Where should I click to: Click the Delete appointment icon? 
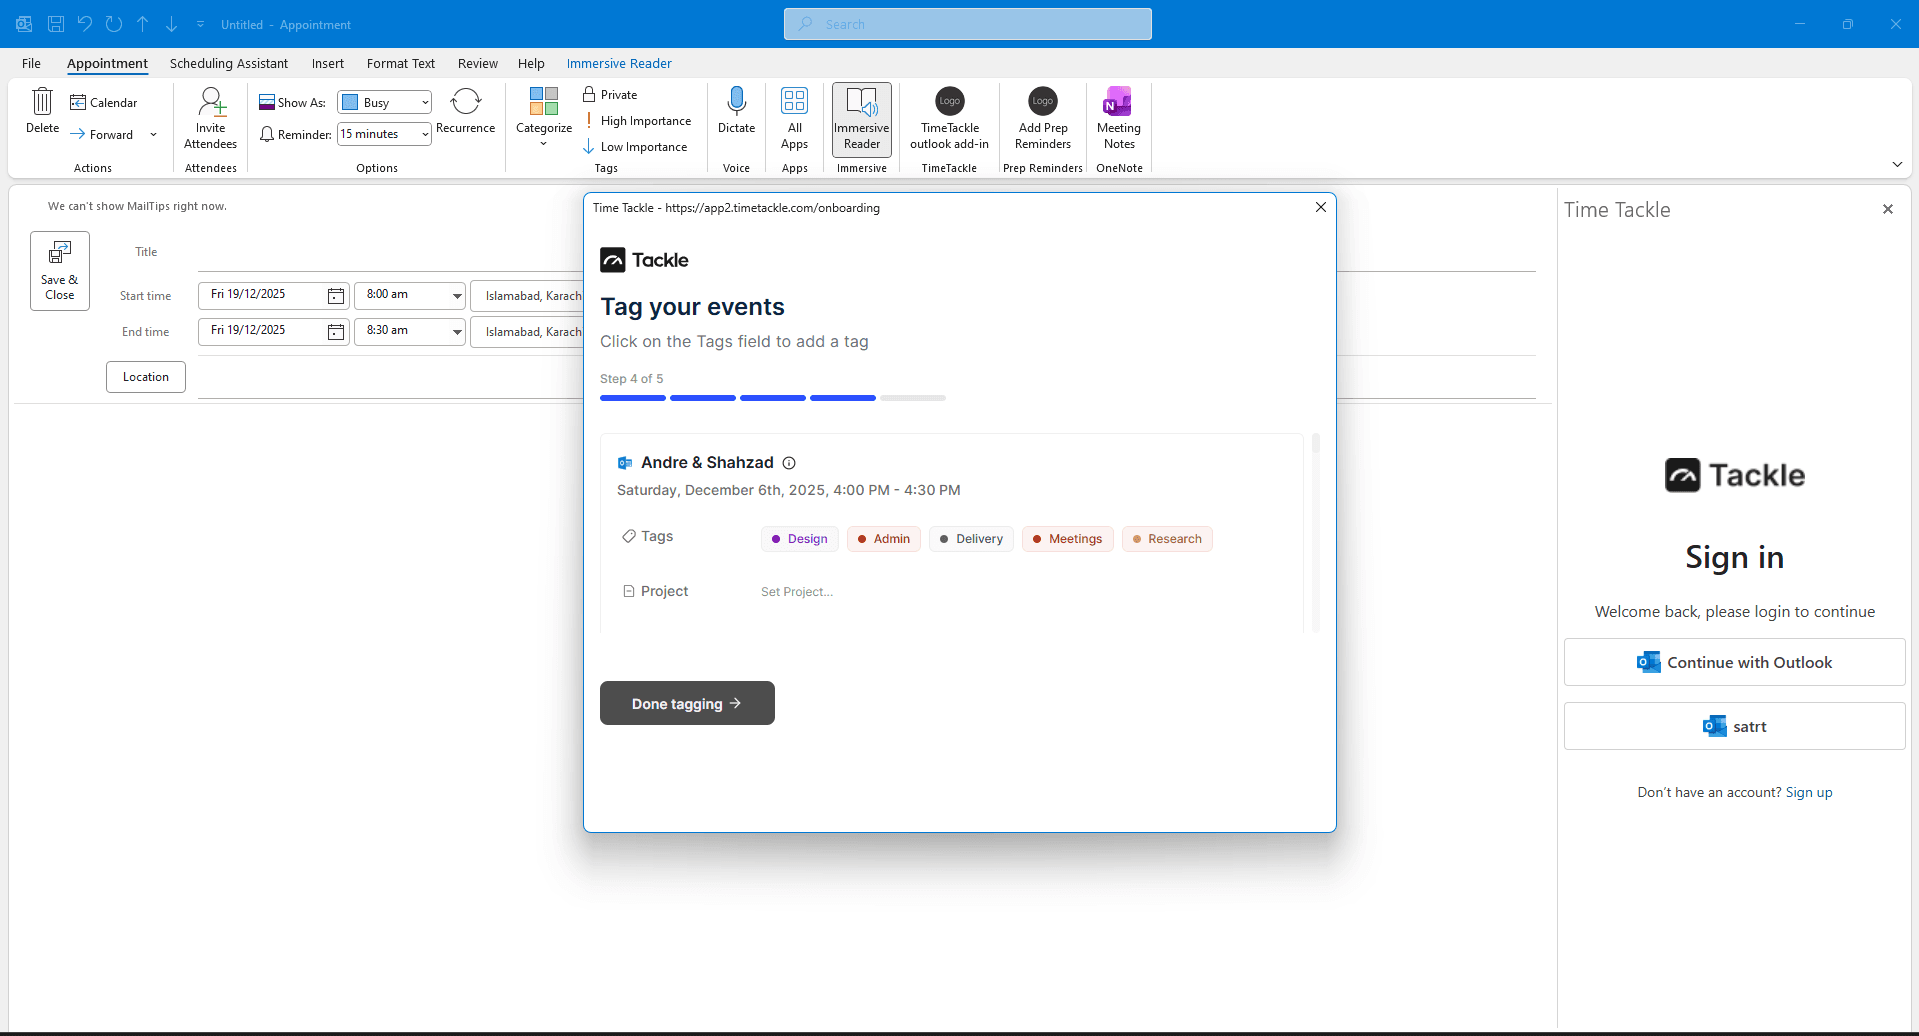click(x=42, y=111)
